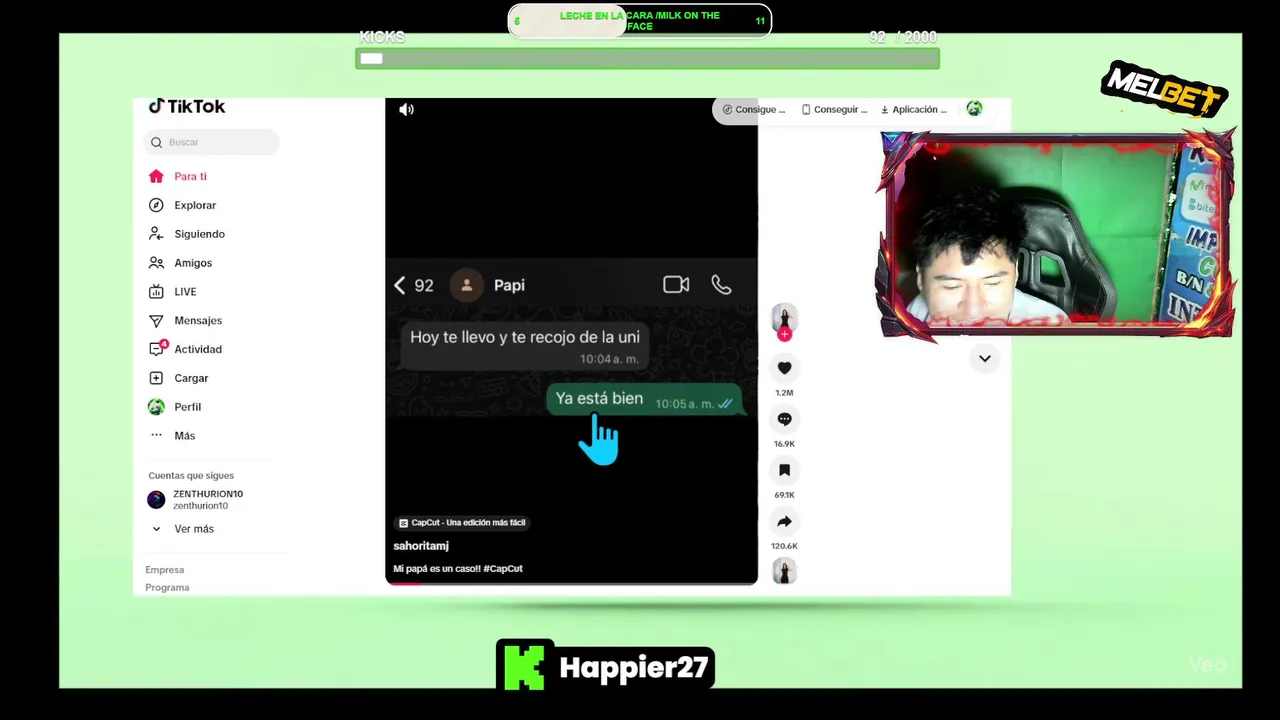
Task: Click the compass icon beside Explorar
Action: click(x=156, y=205)
